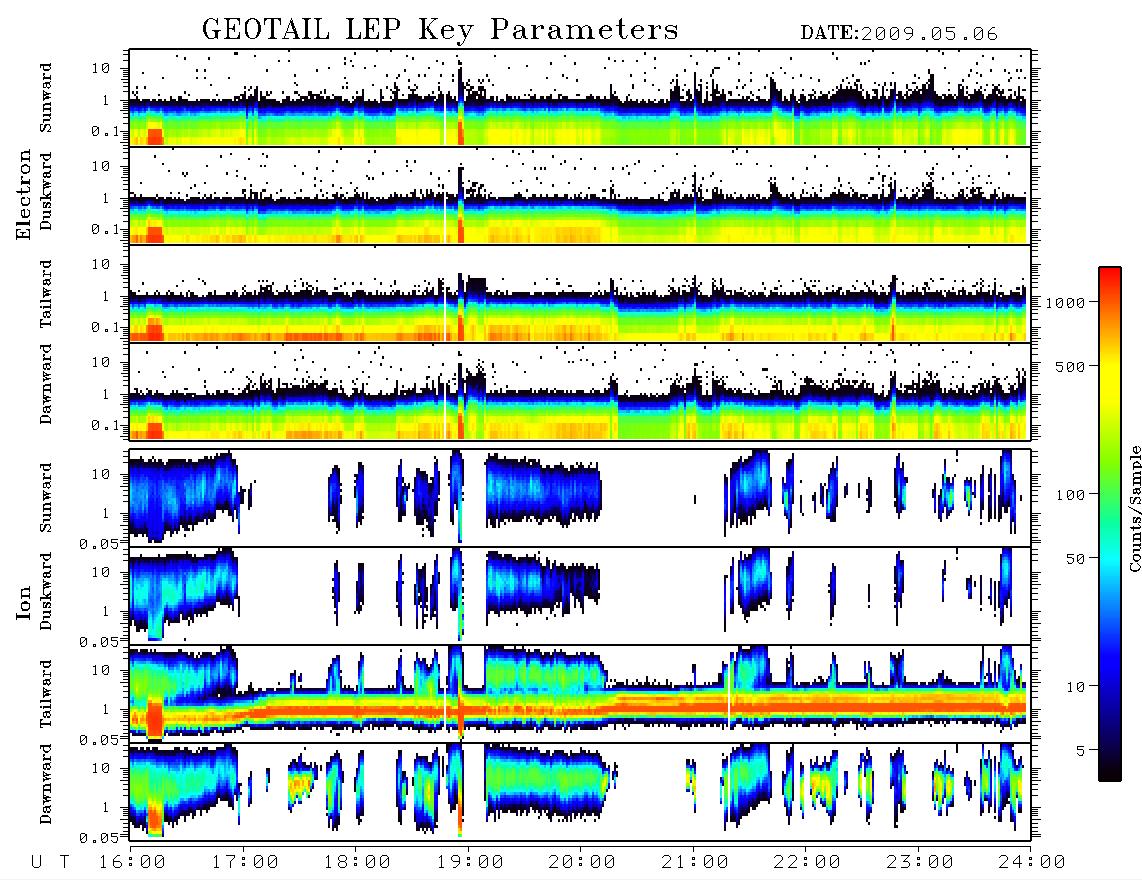Click the Ion Dawnward panel label
1142x880 pixels.
[x=46, y=784]
